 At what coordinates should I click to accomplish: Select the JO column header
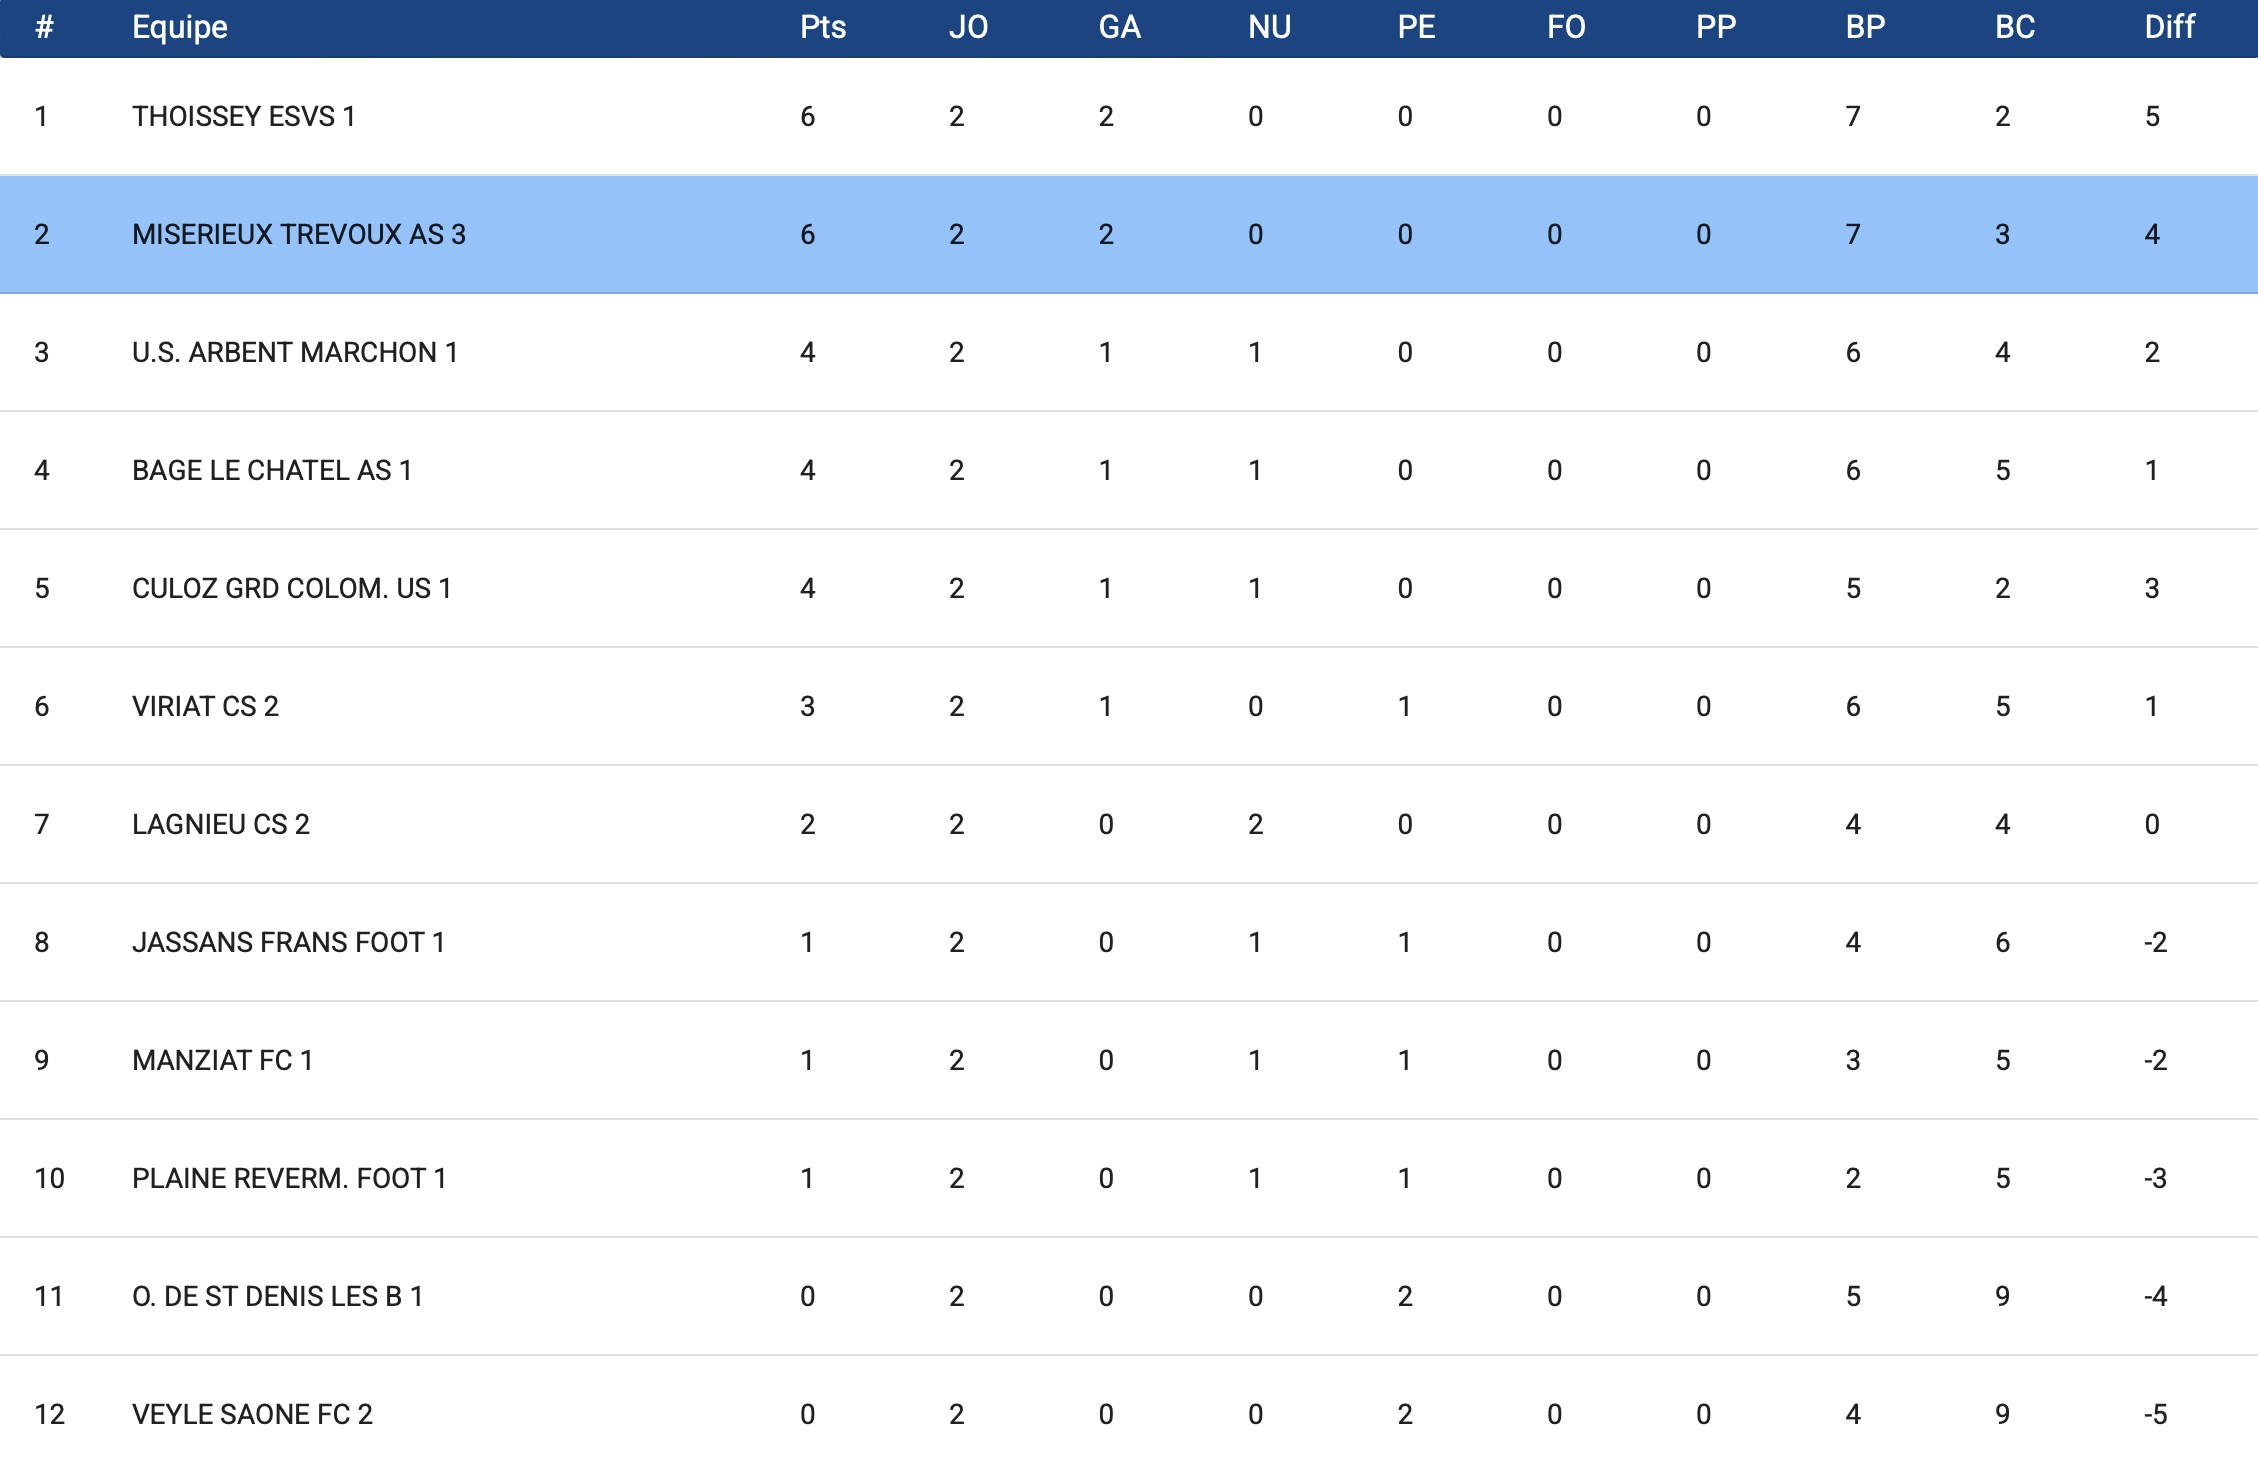point(968,27)
